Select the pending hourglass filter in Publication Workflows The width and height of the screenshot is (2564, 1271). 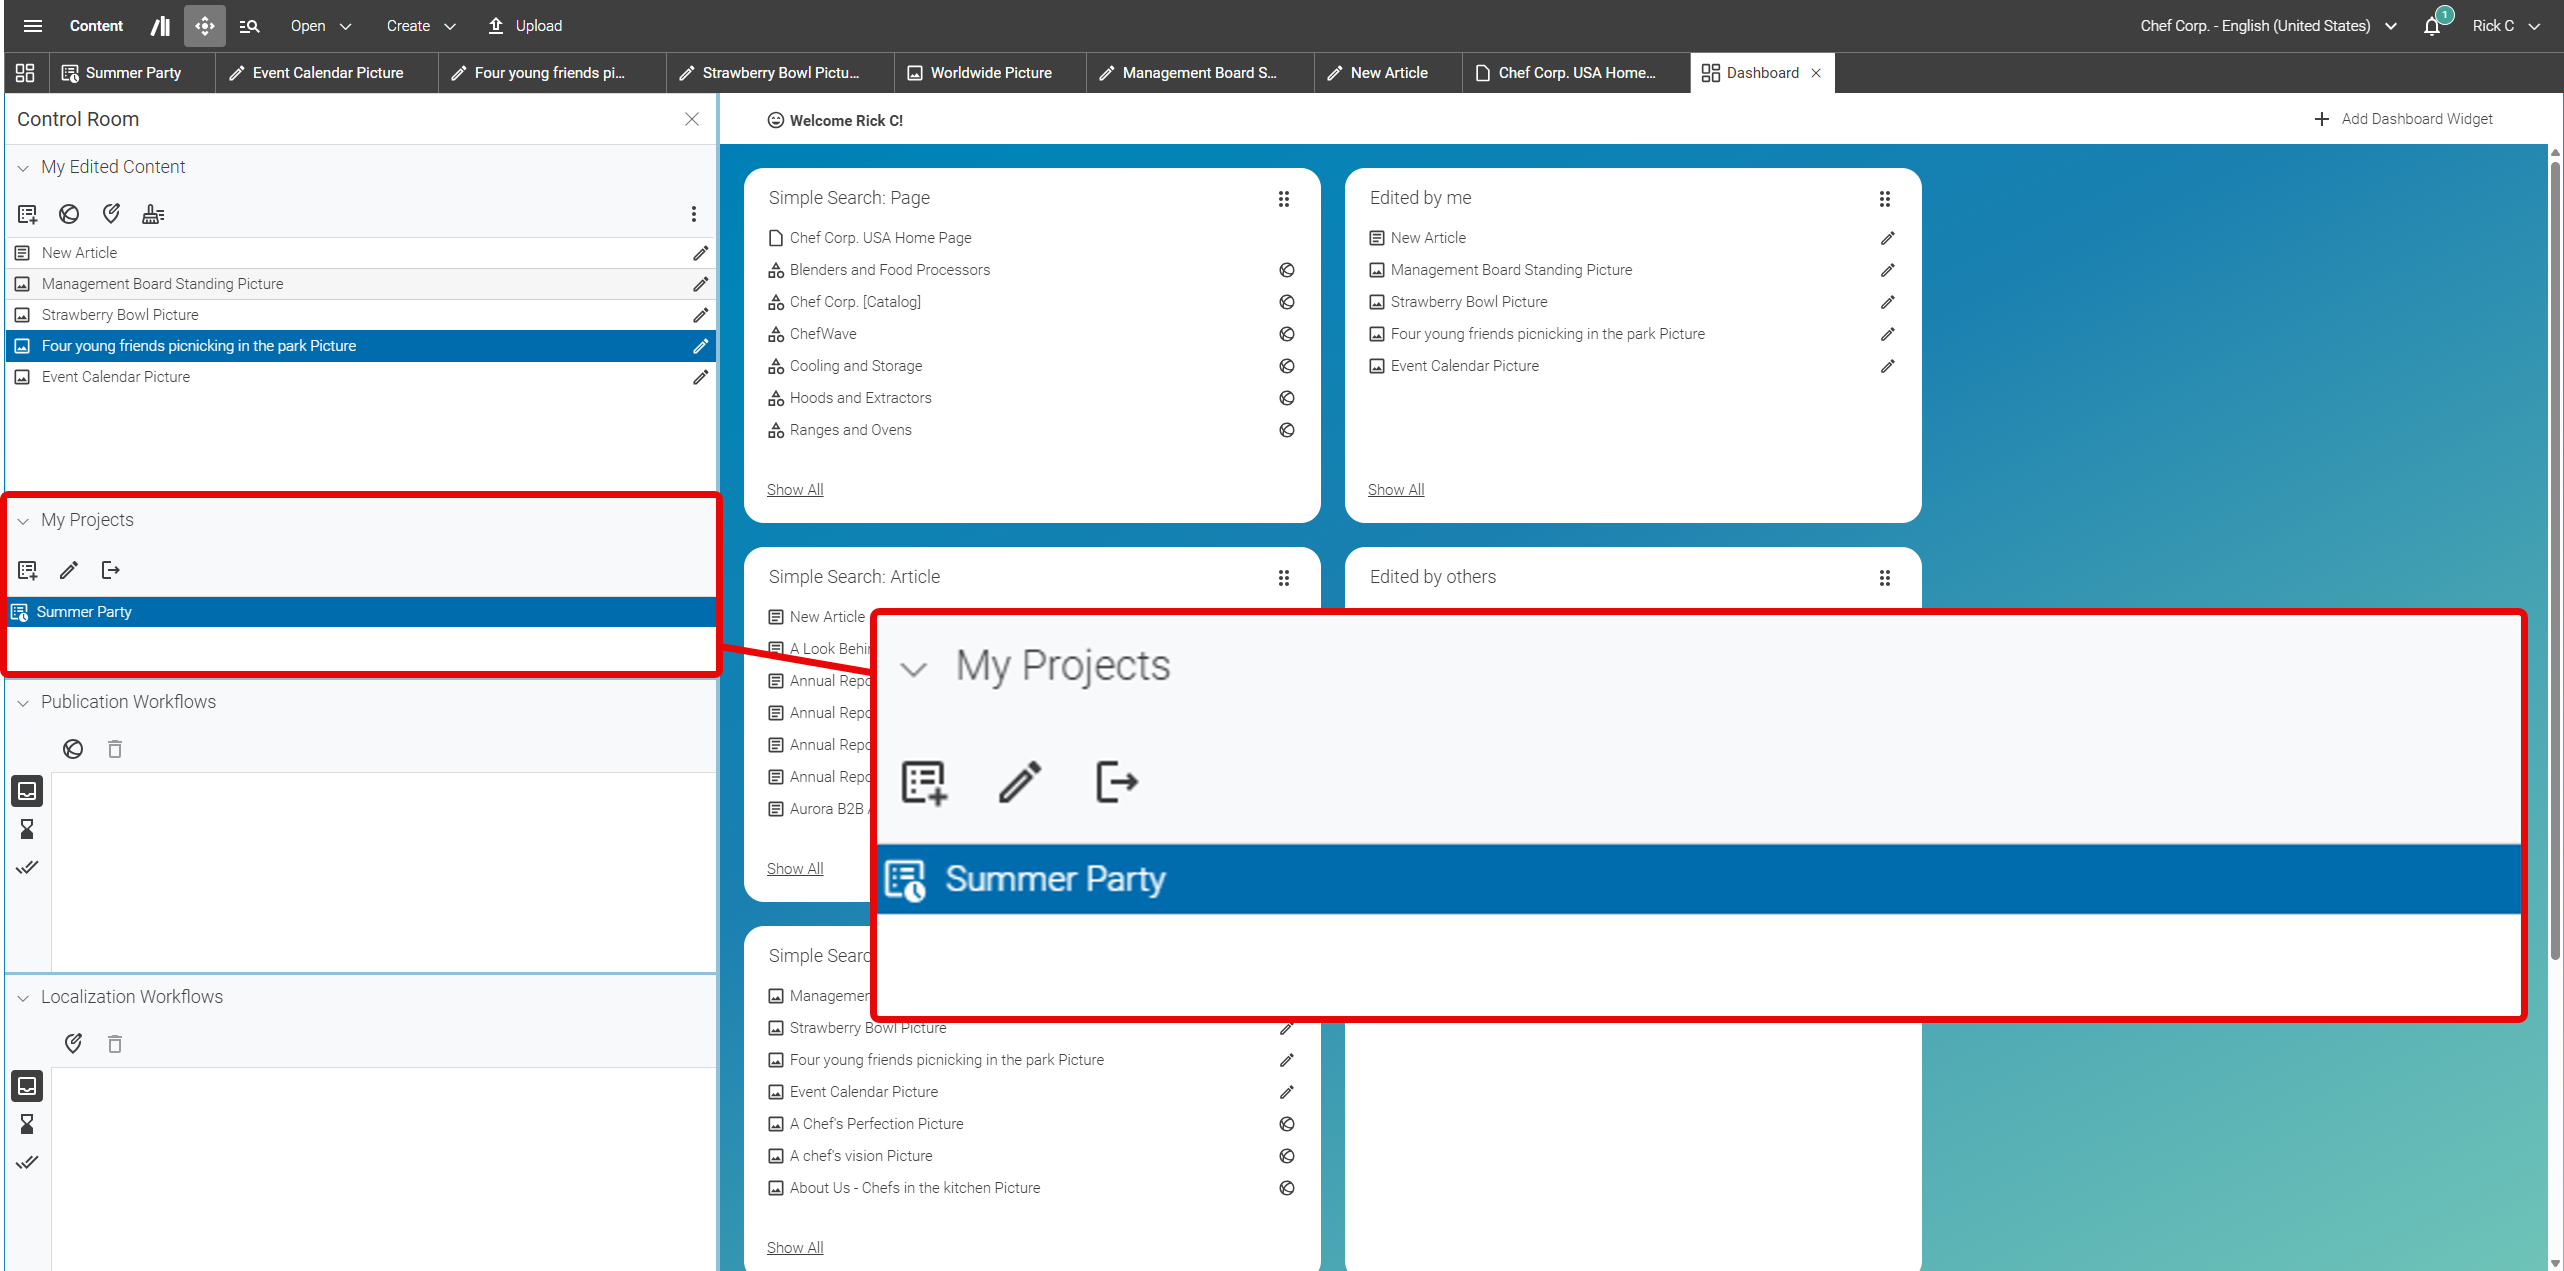(x=27, y=829)
